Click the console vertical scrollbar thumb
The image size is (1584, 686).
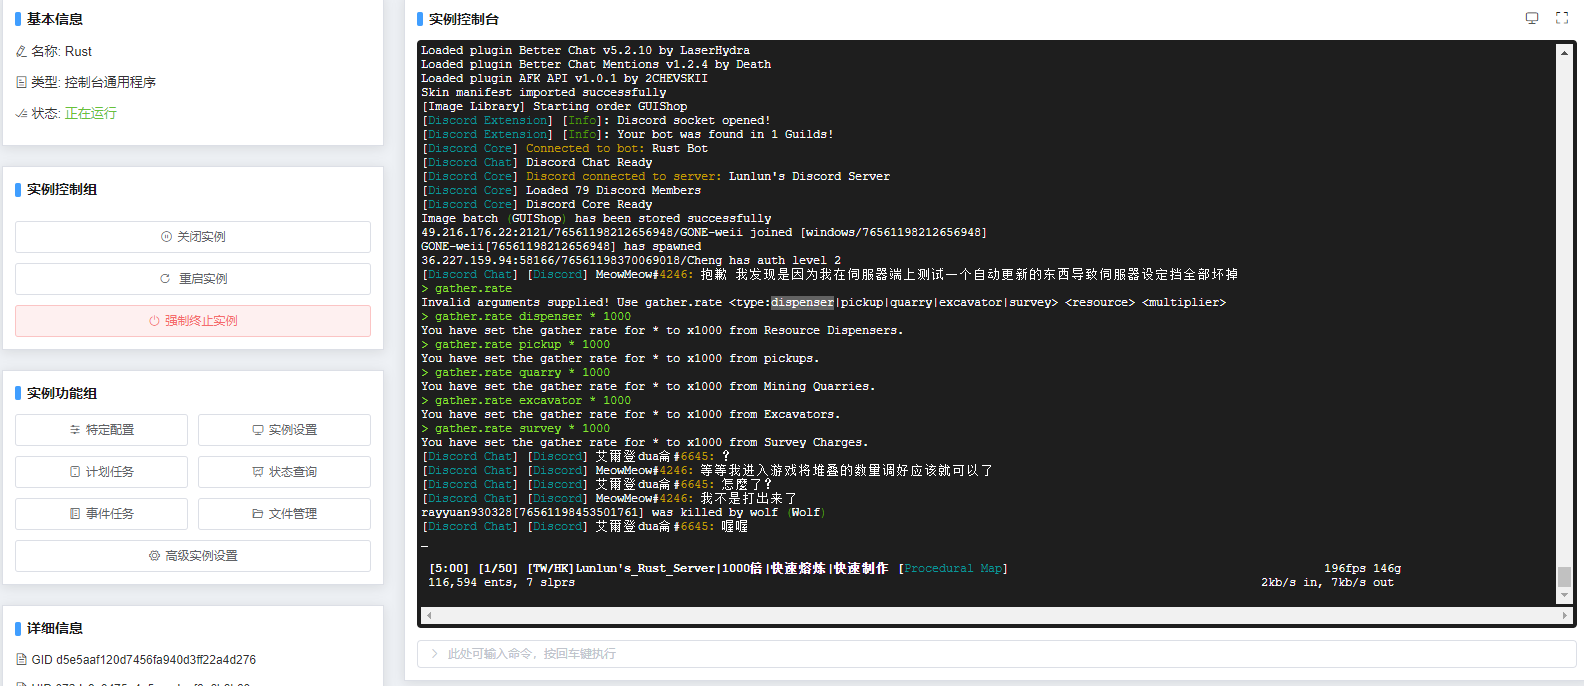click(1564, 577)
